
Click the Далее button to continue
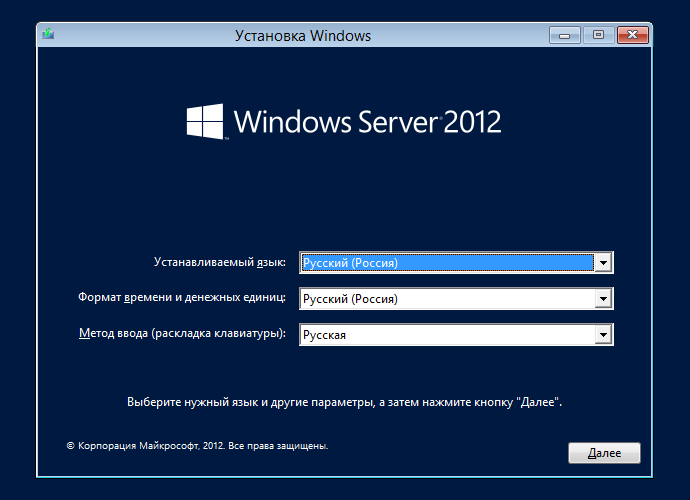click(x=604, y=453)
